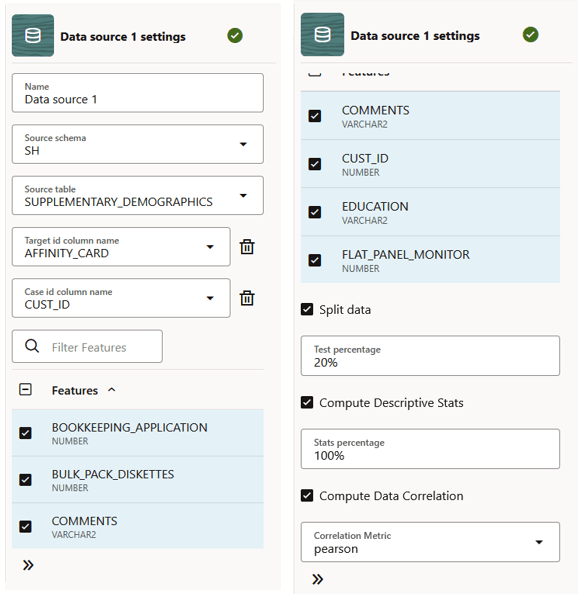The image size is (578, 597).
Task: Click 'Compute Descriptive Stats' label
Action: tap(391, 403)
